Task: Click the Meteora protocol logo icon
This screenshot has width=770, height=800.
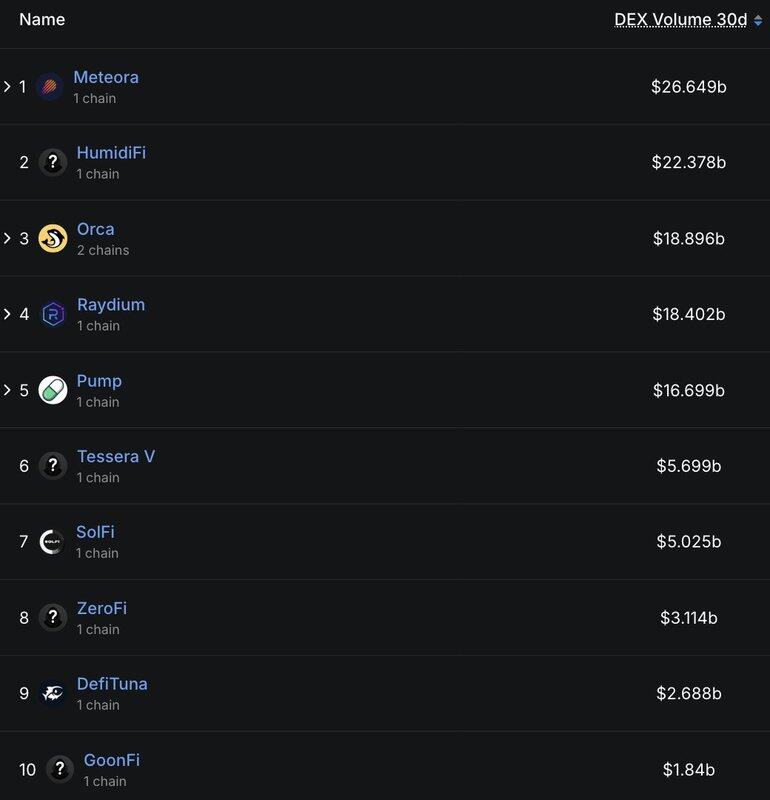Action: 49,86
